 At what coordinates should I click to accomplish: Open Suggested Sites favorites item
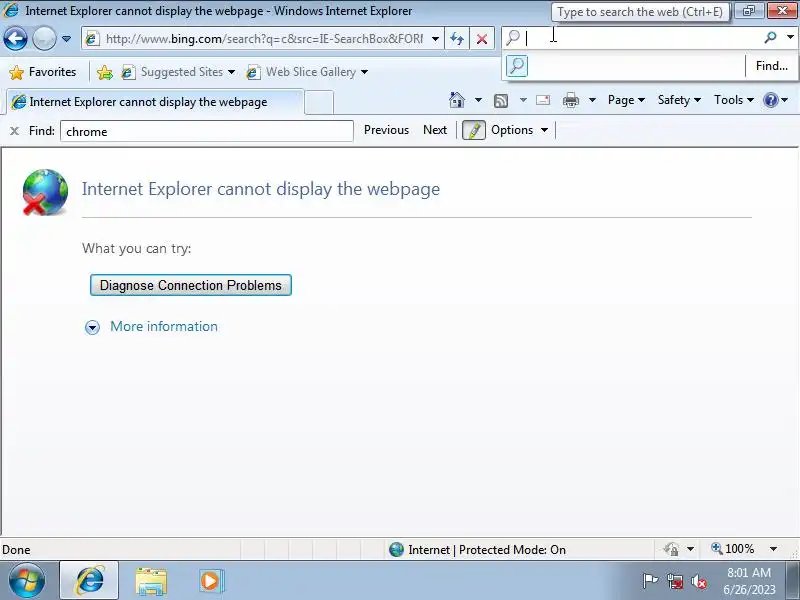(172, 72)
